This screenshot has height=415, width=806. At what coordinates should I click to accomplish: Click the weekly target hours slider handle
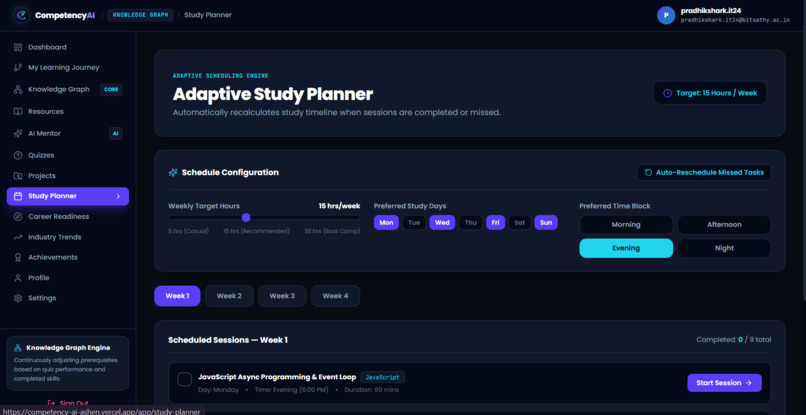coord(246,218)
